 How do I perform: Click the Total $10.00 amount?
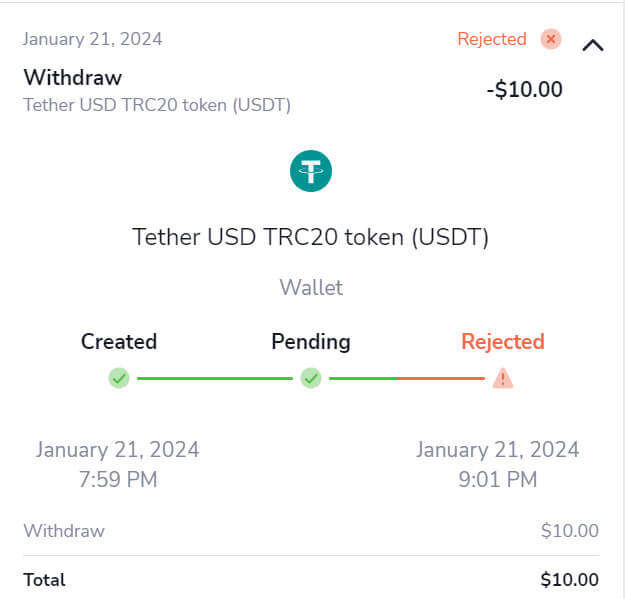pyautogui.click(x=569, y=580)
